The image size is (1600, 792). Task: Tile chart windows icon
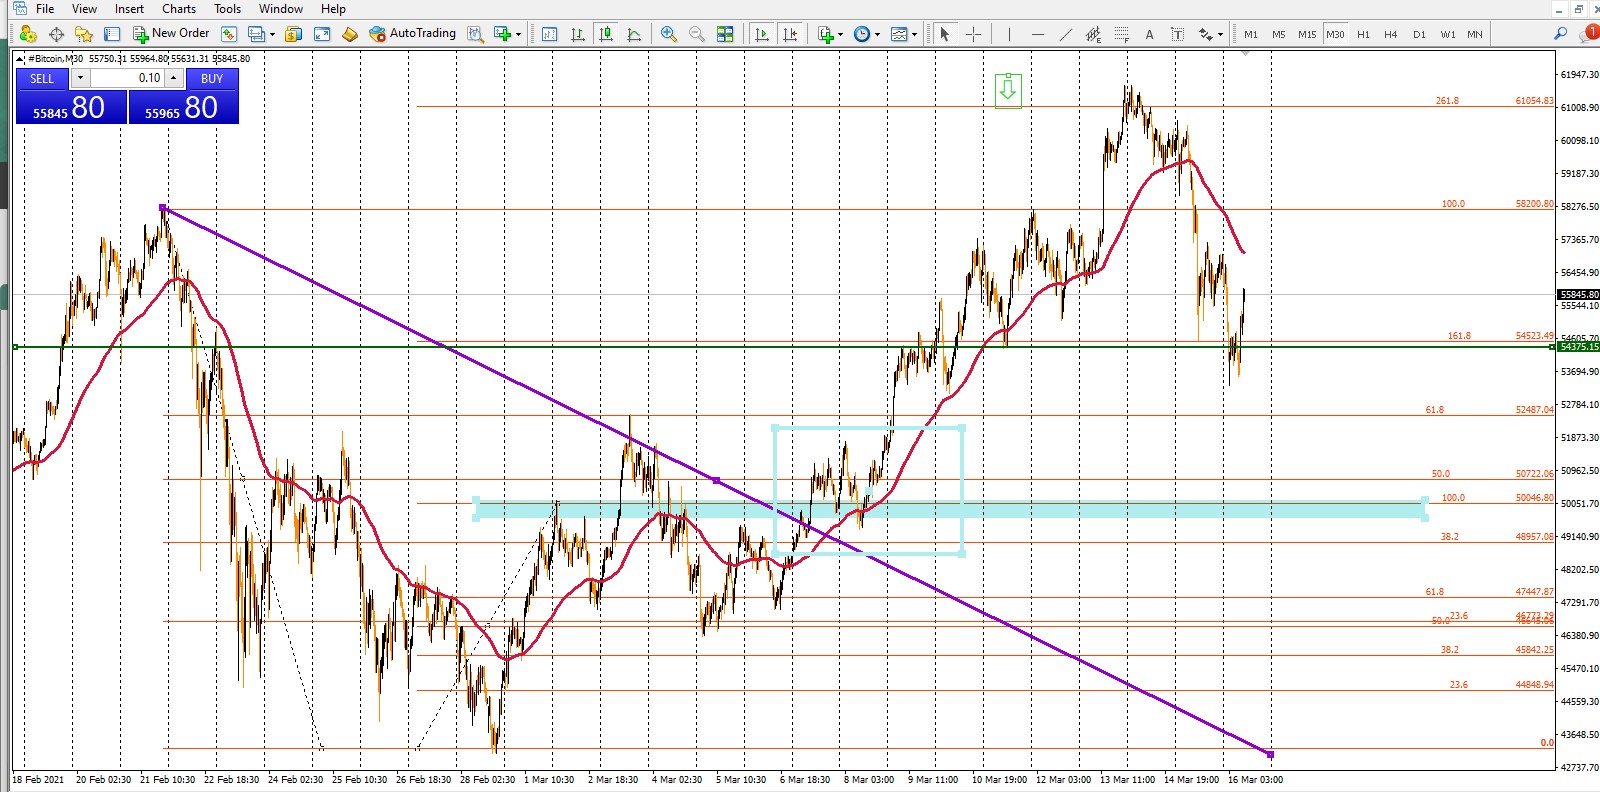click(725, 34)
